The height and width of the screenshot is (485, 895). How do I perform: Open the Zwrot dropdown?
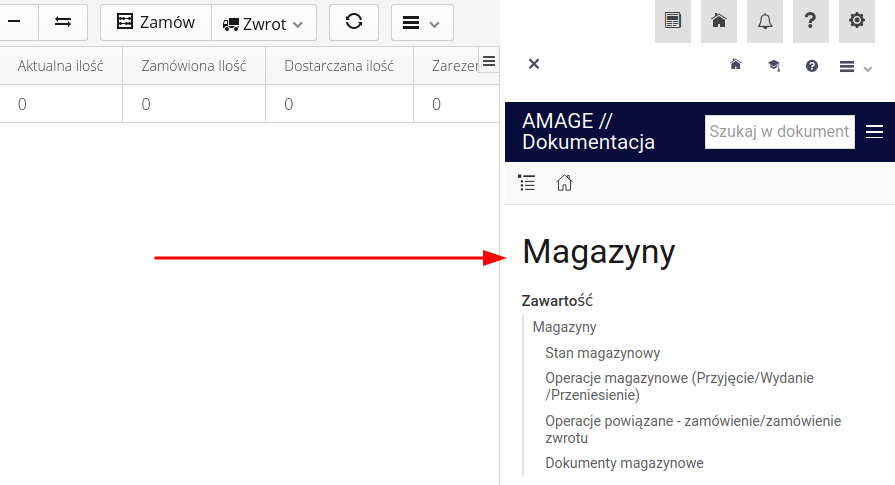pos(263,23)
